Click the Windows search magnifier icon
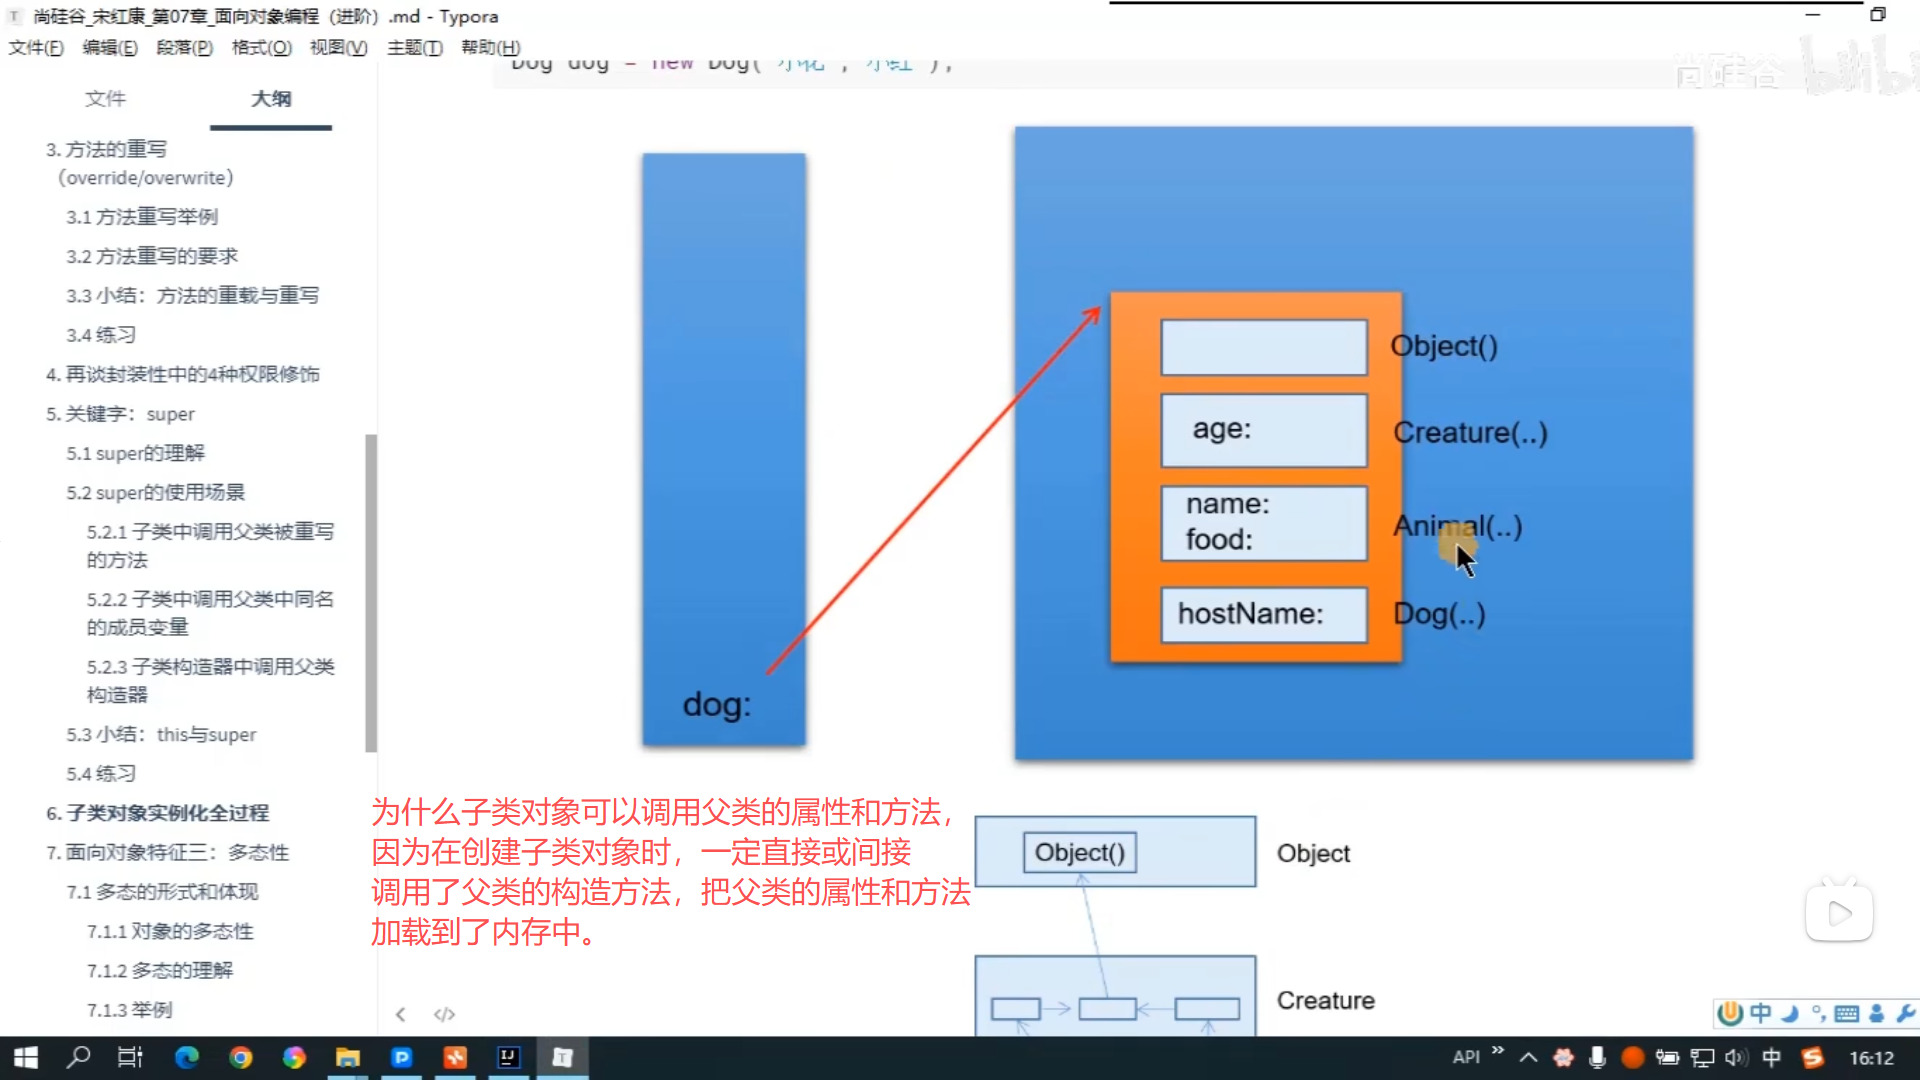This screenshot has height=1080, width=1920. (x=78, y=1057)
